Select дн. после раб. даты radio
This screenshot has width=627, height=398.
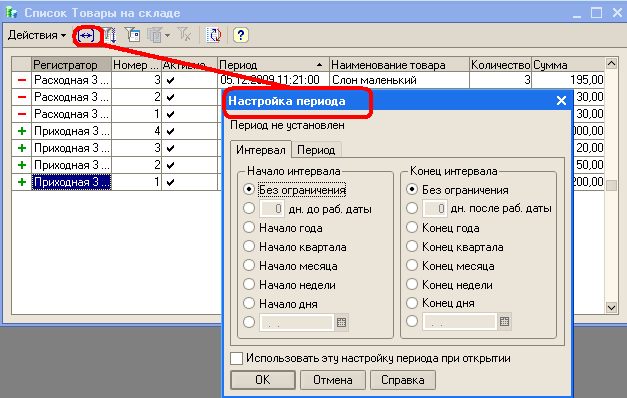point(412,208)
